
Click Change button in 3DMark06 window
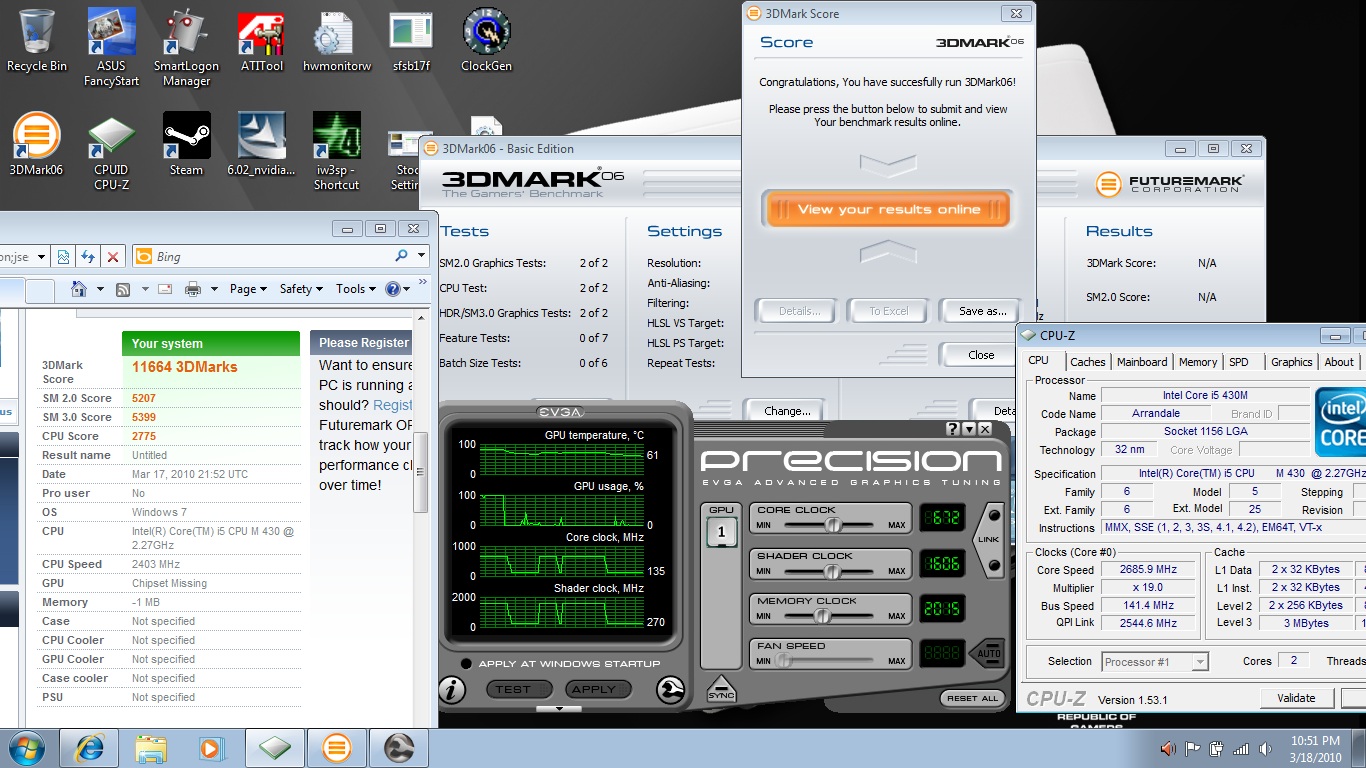(x=787, y=411)
